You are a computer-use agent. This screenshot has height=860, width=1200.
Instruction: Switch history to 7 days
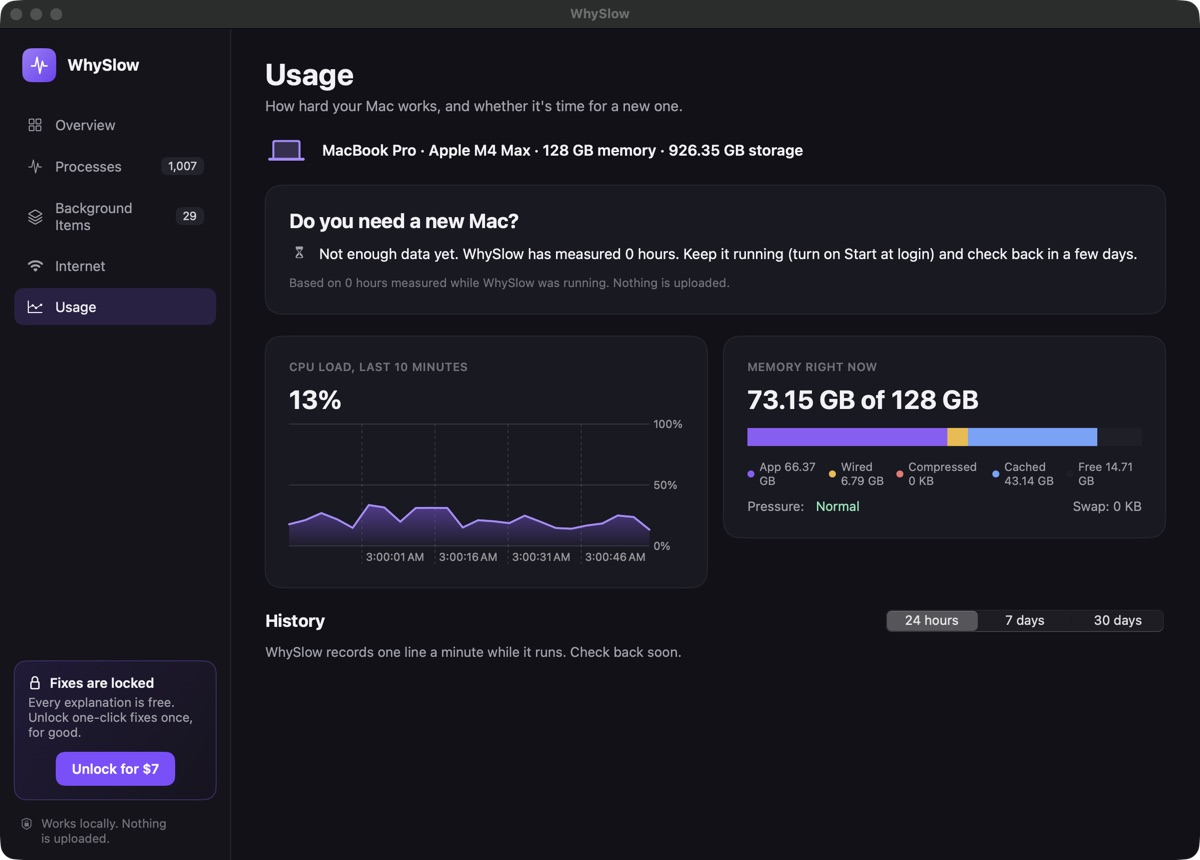coord(1024,620)
